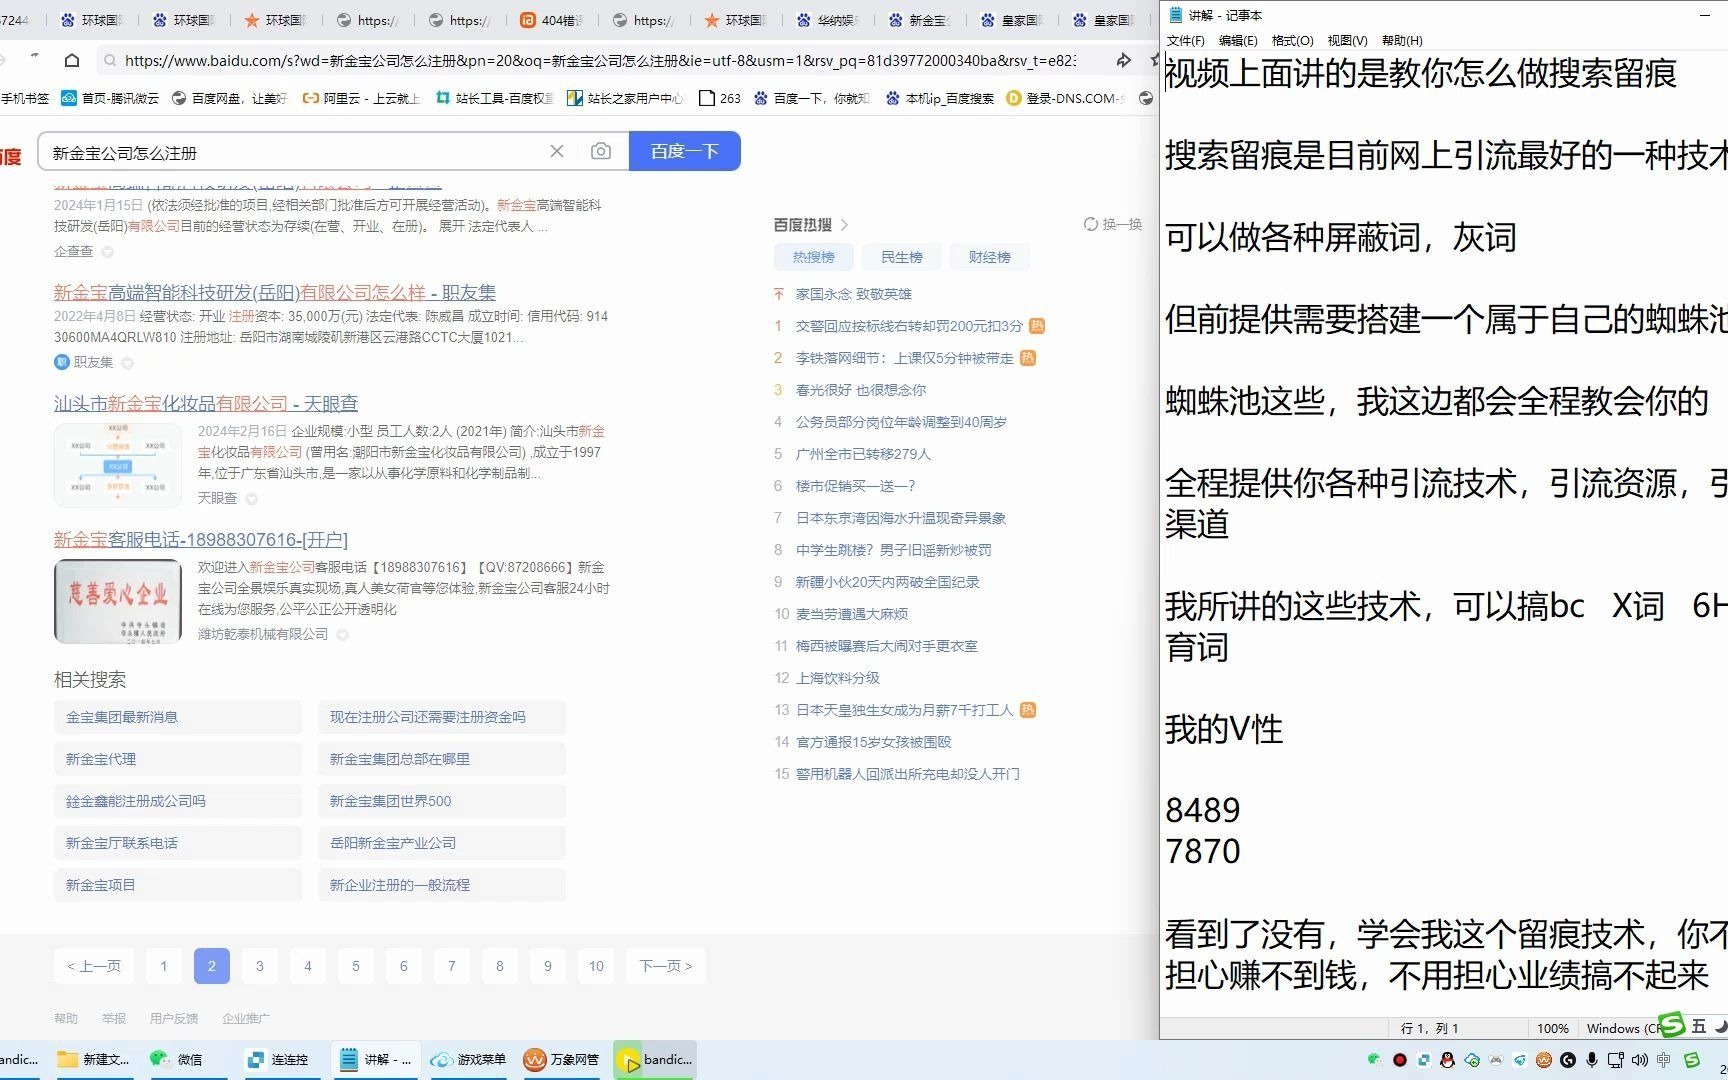Open hot search 麦当劳遭遇大麻烦
The height and width of the screenshot is (1080, 1728).
tap(851, 614)
